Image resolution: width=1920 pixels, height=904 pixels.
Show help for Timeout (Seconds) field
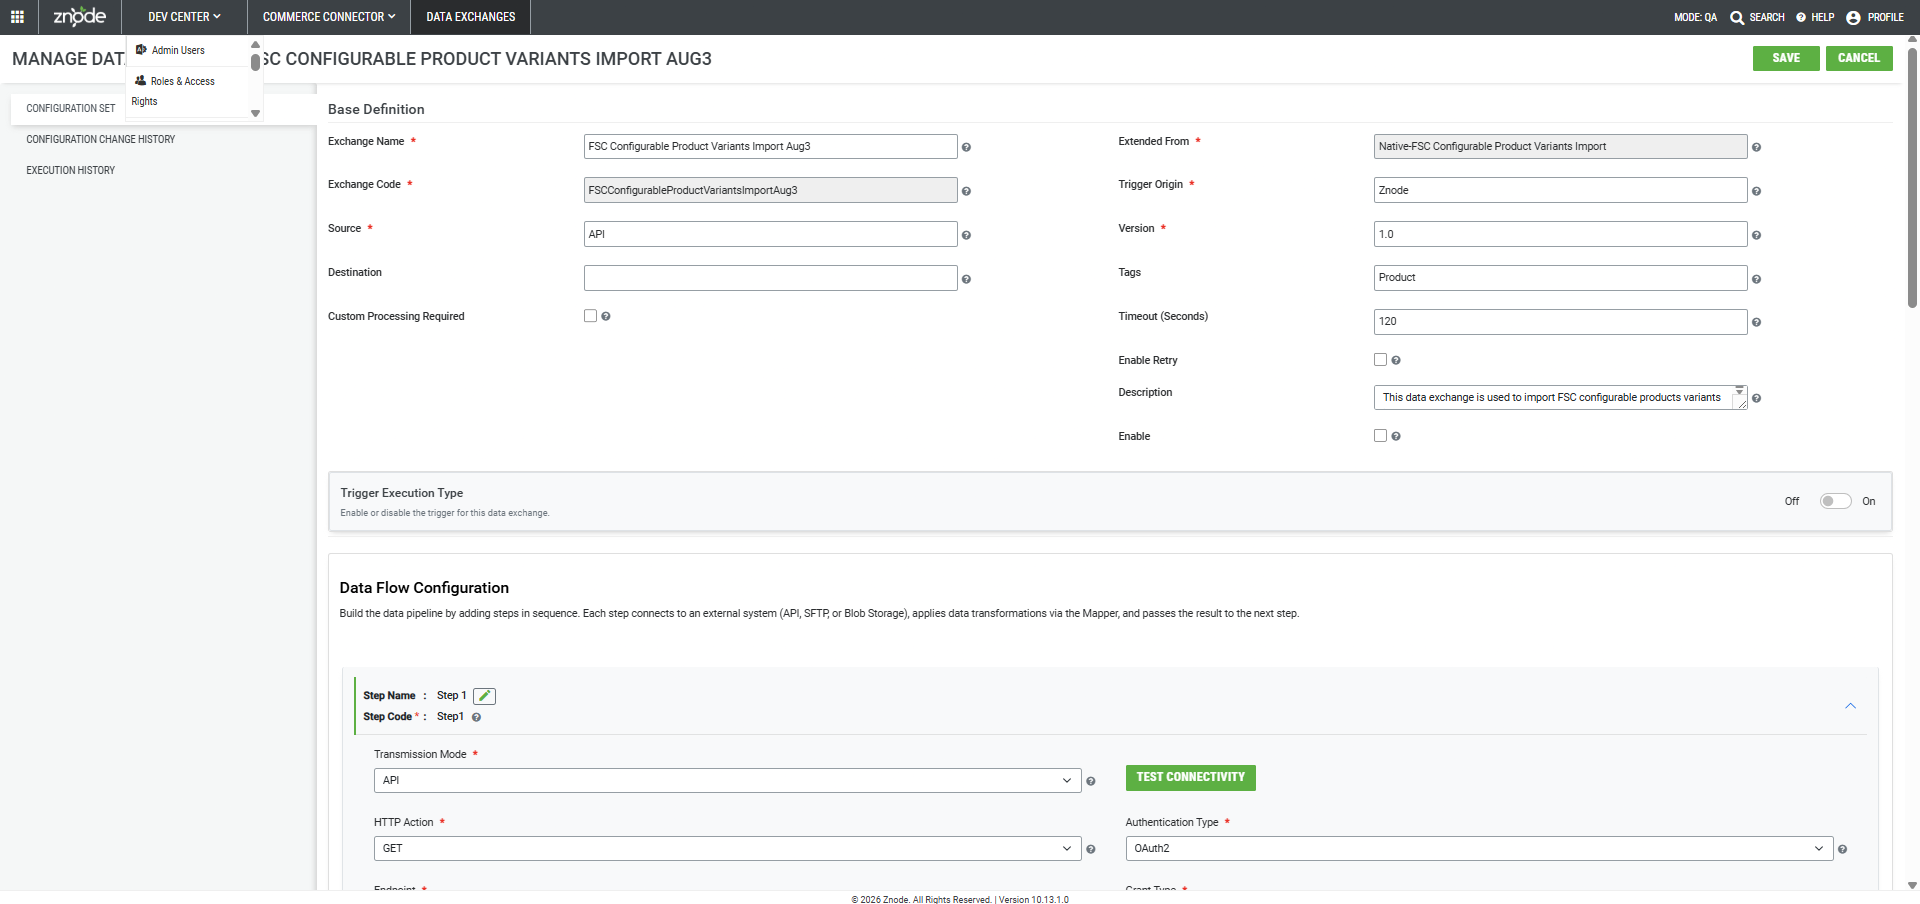(x=1756, y=323)
